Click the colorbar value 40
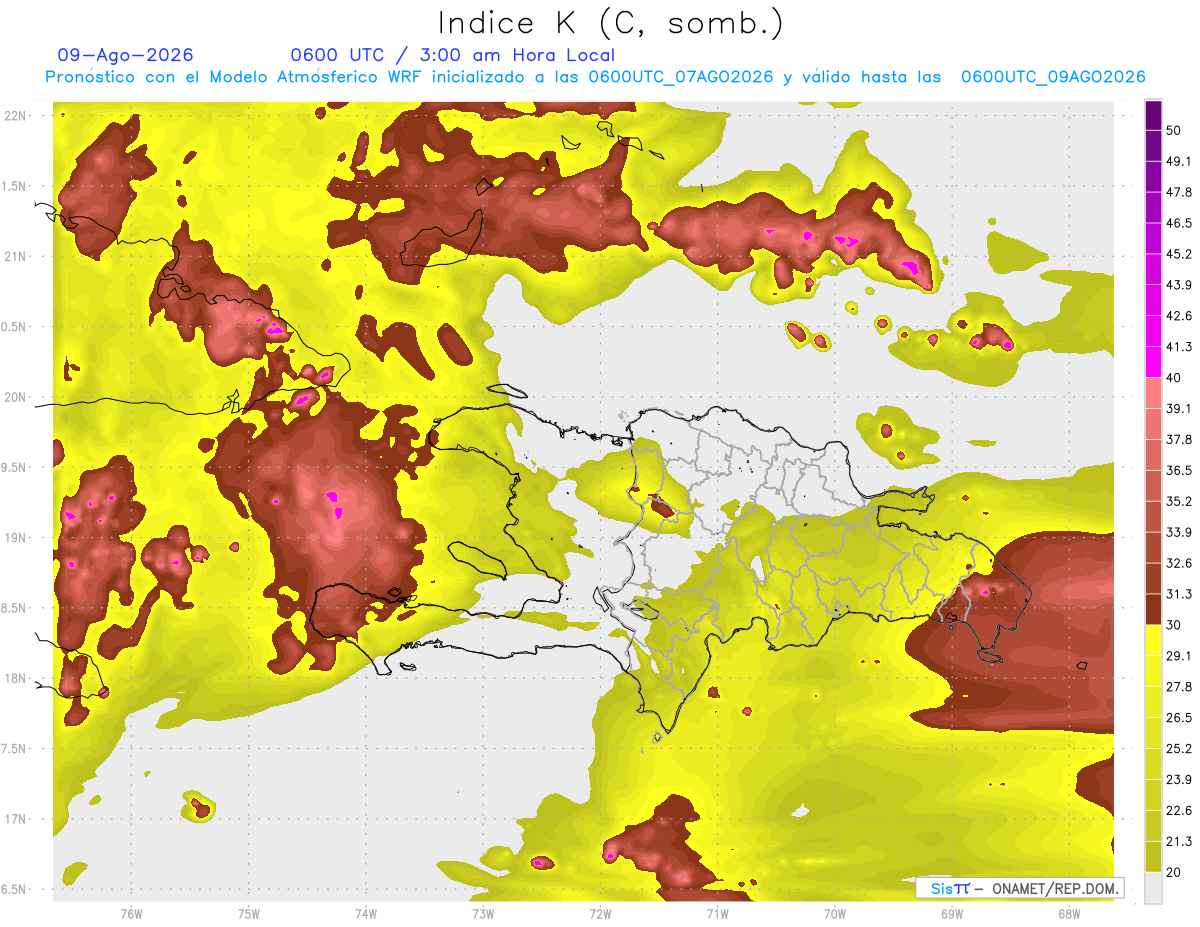This screenshot has width=1200, height=927. 1174,378
